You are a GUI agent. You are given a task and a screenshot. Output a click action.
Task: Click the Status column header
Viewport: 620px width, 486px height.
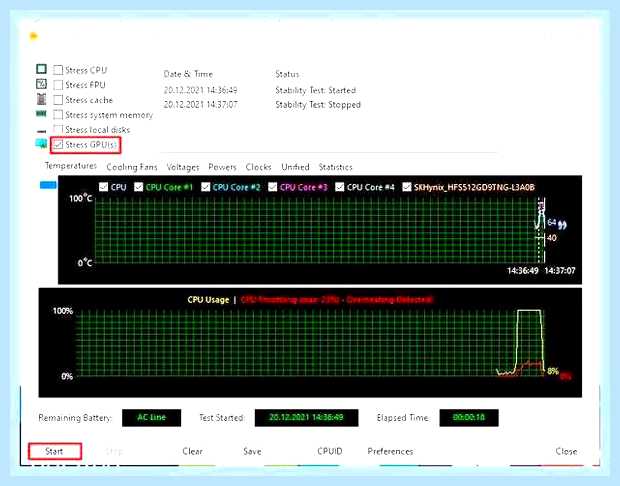[287, 74]
